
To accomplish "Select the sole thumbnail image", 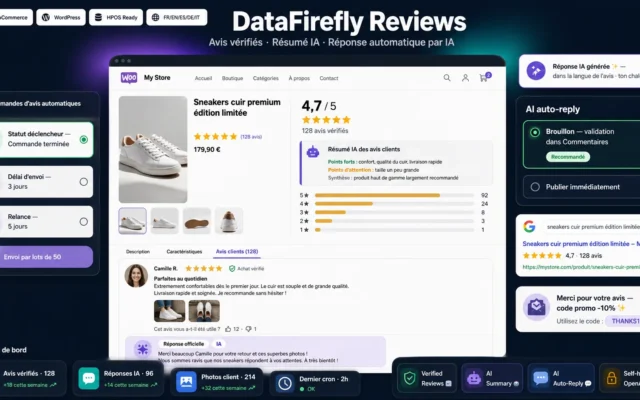I will (197, 221).
